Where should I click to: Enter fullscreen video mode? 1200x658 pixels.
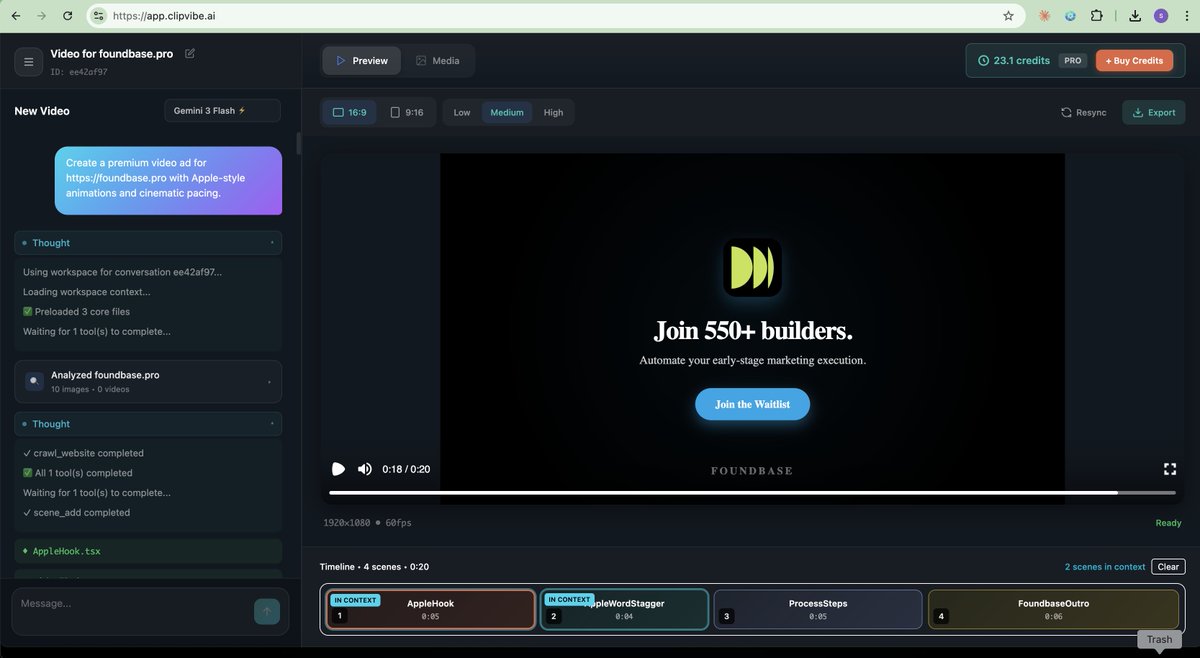pyautogui.click(x=1169, y=469)
